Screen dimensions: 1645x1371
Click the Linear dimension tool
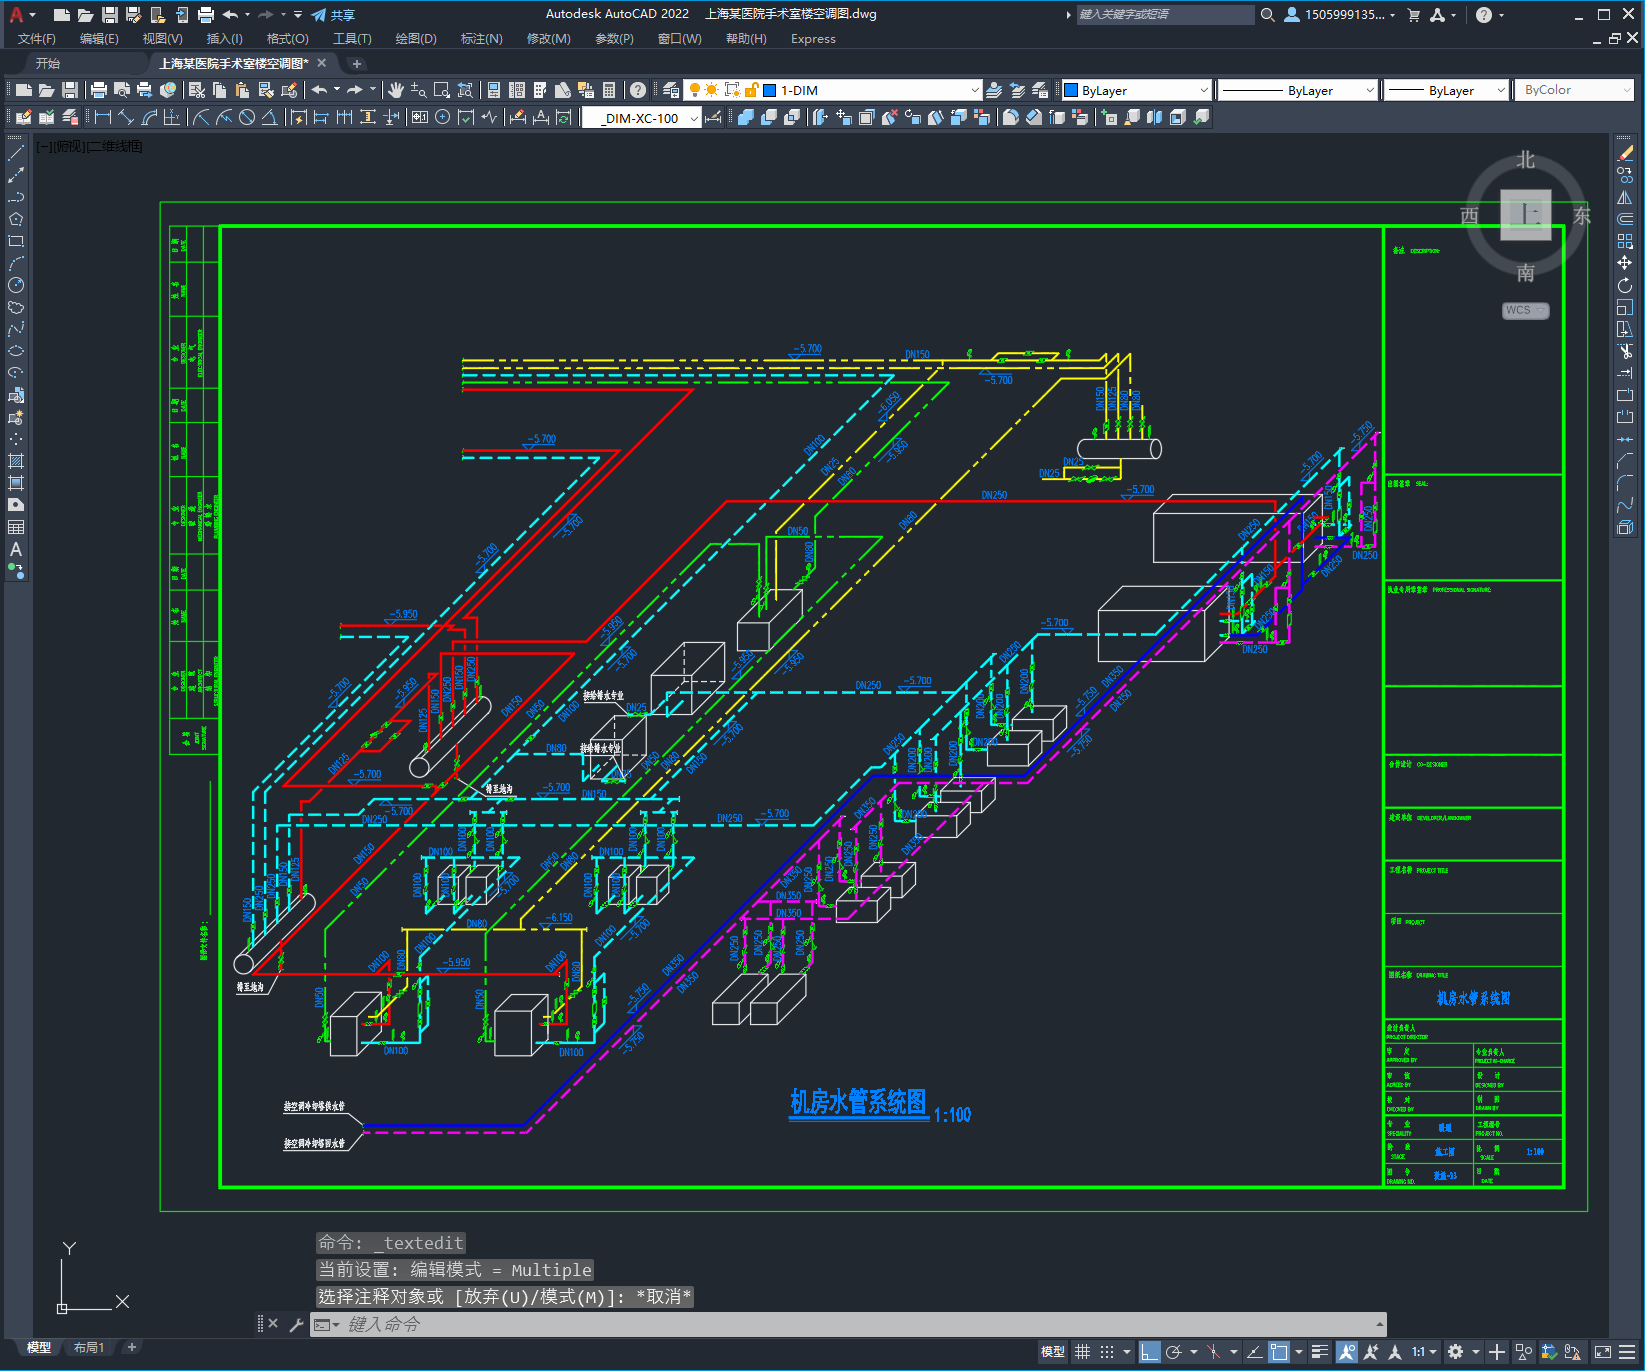coord(103,117)
